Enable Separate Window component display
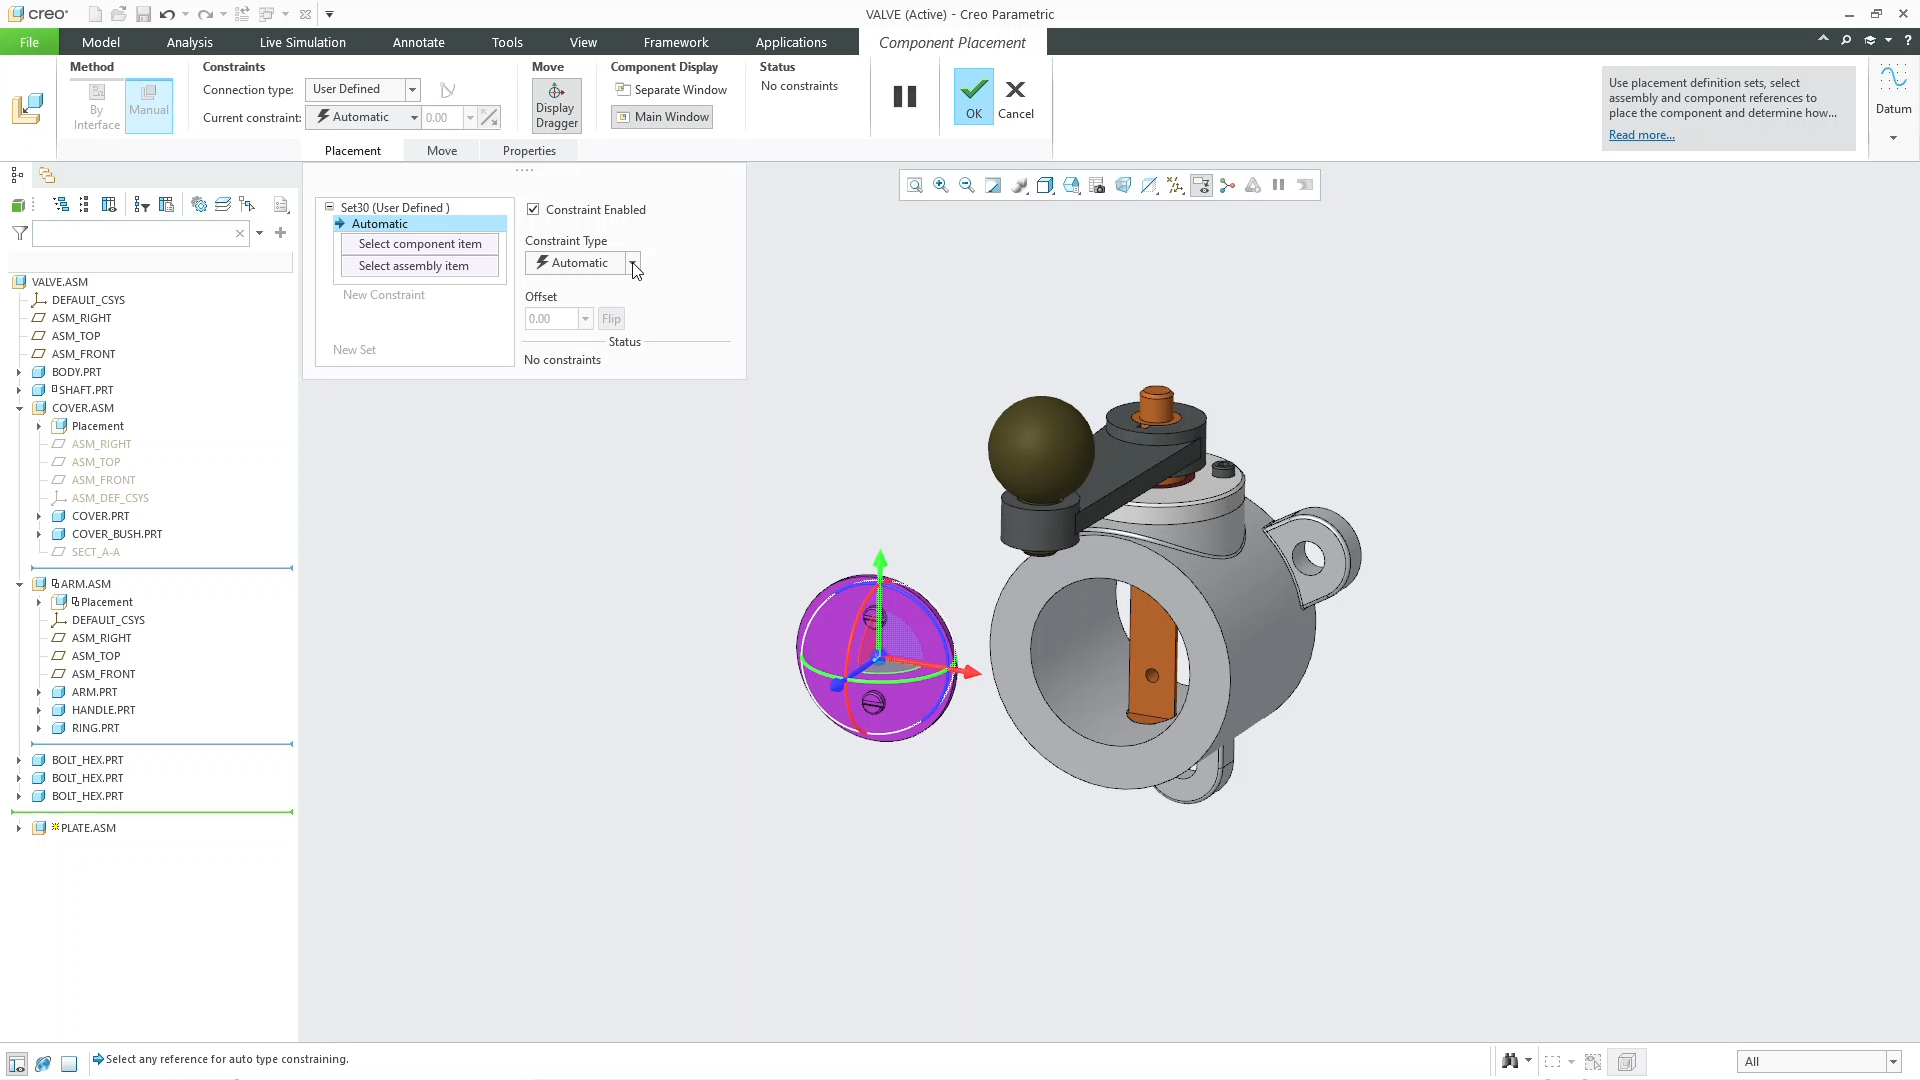The width and height of the screenshot is (1920, 1080). click(671, 89)
